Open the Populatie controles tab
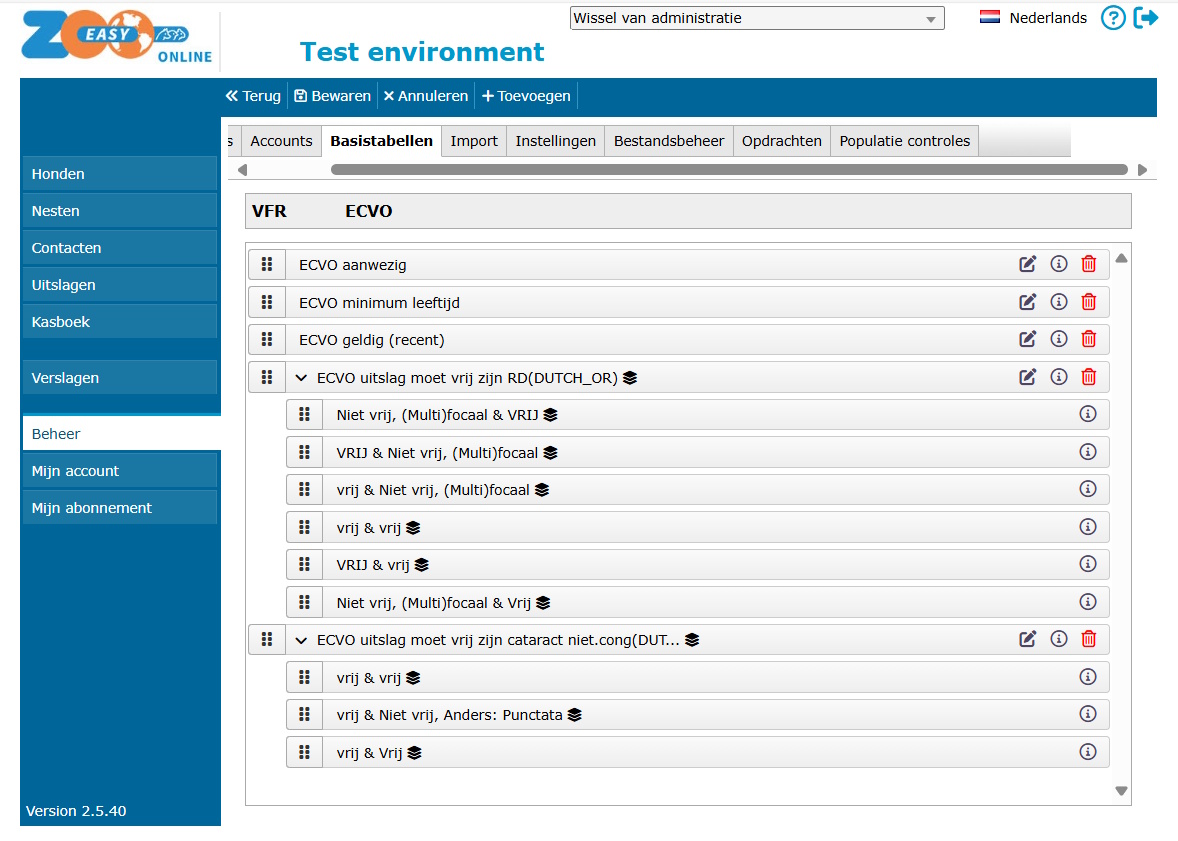 (903, 141)
